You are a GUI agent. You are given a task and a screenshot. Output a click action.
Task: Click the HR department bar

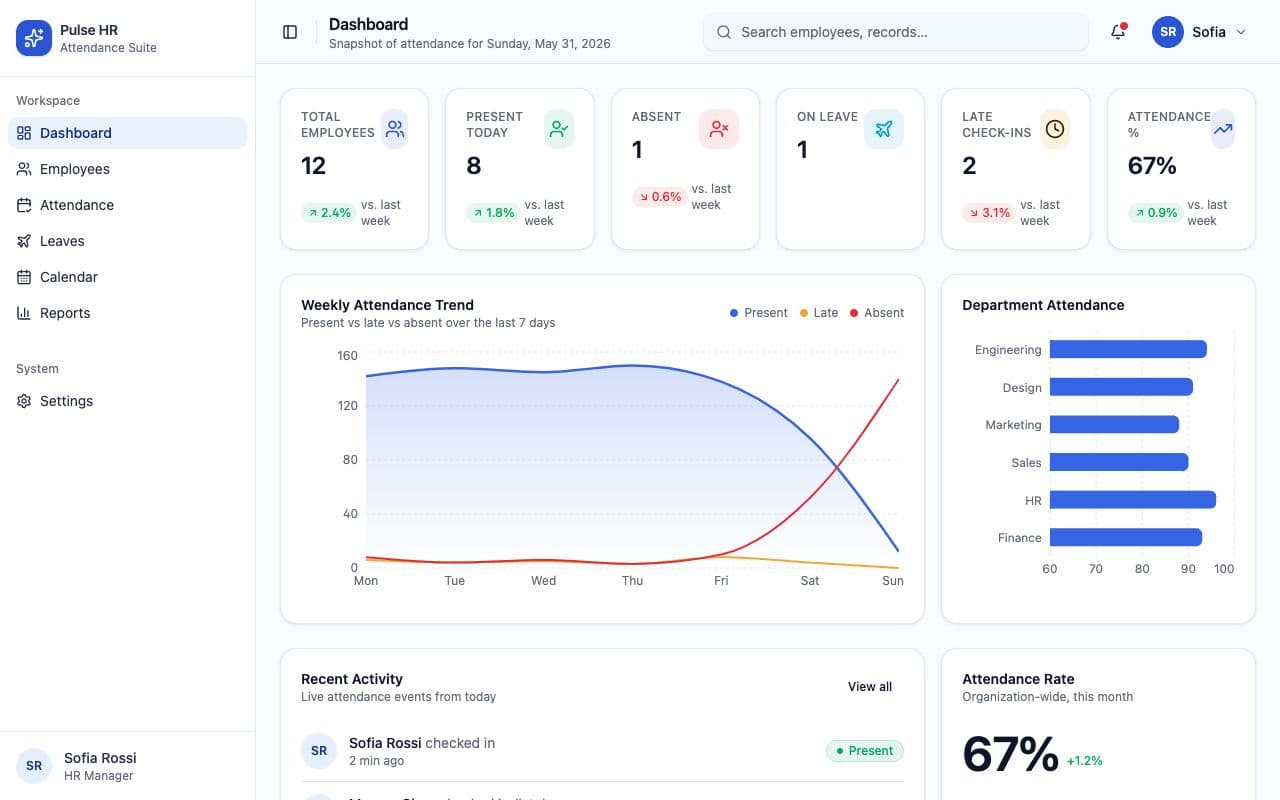tap(1133, 500)
